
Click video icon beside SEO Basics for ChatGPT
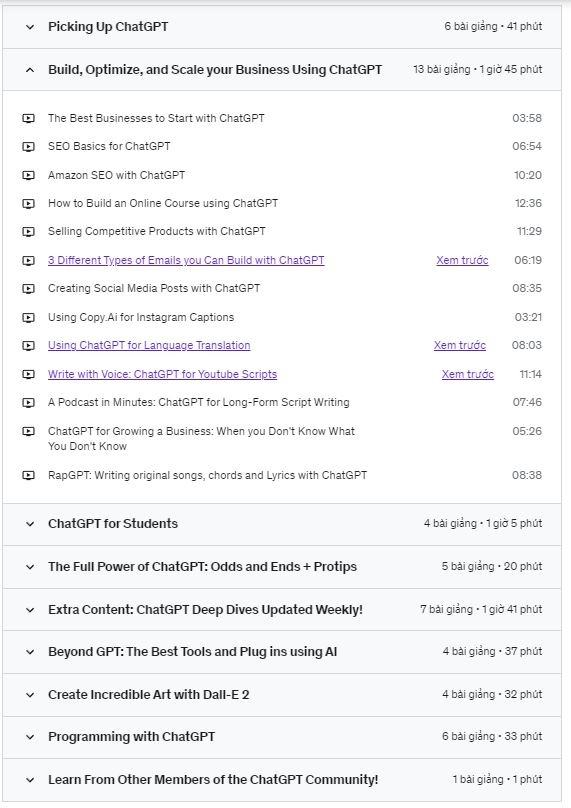coord(28,147)
